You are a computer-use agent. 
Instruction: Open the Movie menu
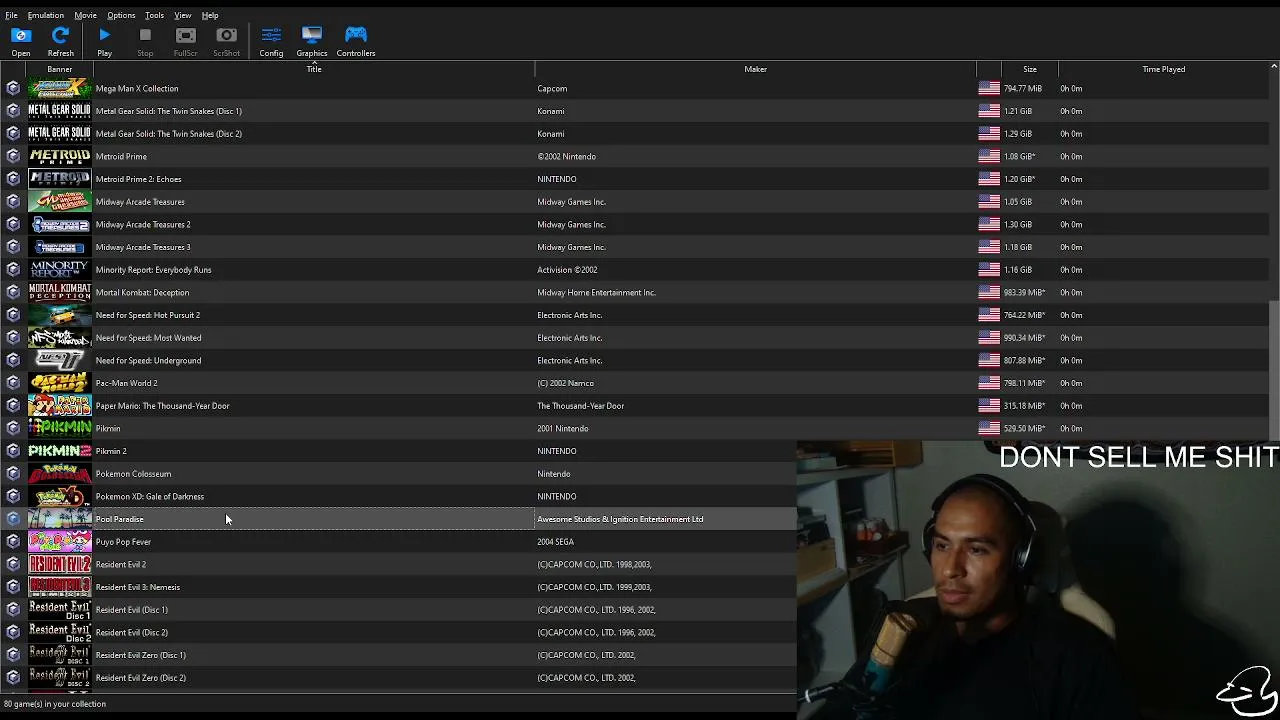pyautogui.click(x=85, y=15)
